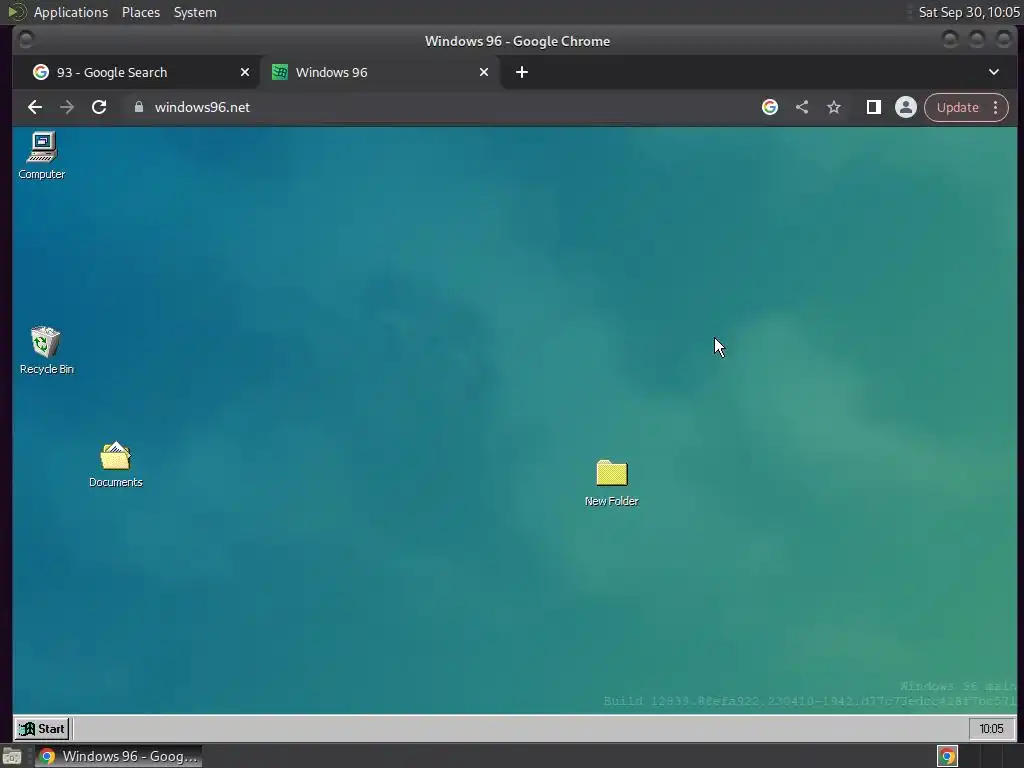Select the Documents folder icon
The width and height of the screenshot is (1024, 768).
[x=116, y=464]
